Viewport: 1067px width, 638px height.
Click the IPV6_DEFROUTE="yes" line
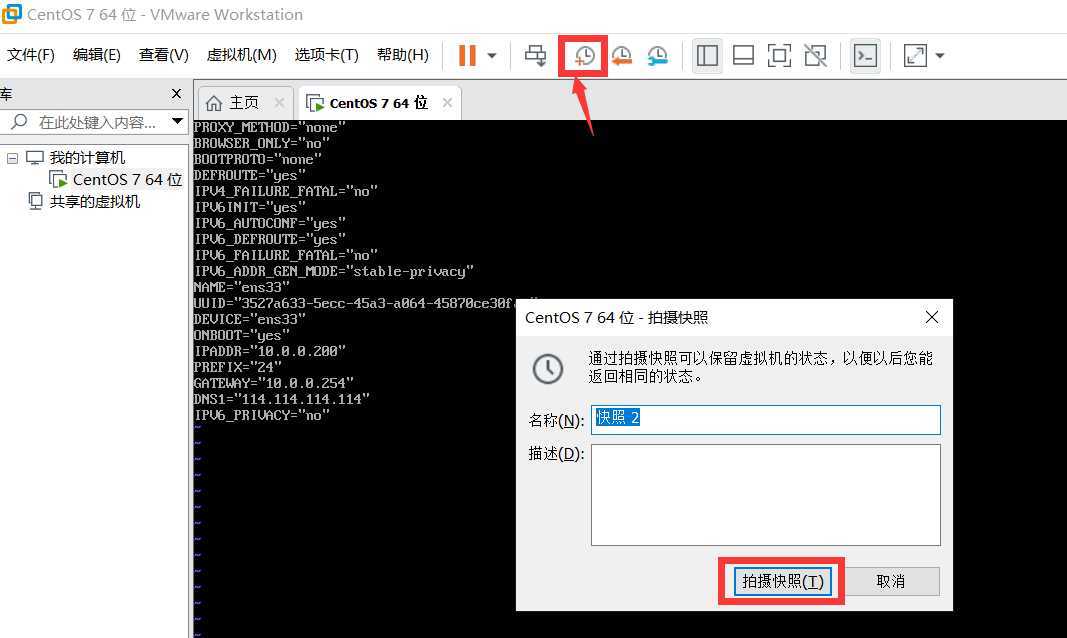coord(270,239)
